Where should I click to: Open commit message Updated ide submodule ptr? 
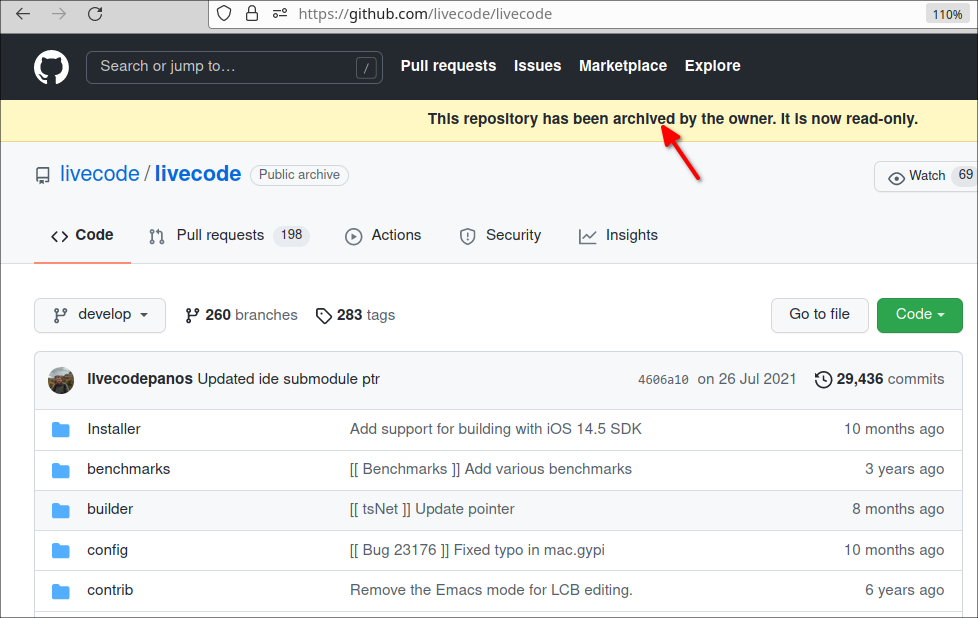click(289, 379)
